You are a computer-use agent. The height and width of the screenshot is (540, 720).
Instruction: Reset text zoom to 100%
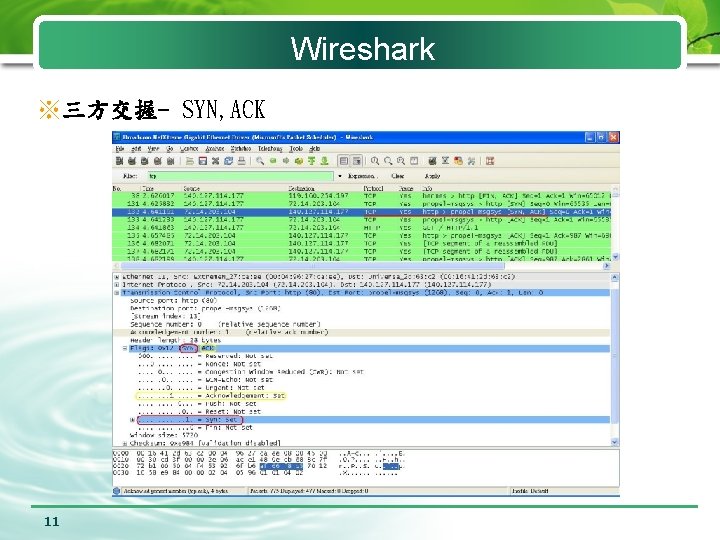(401, 161)
